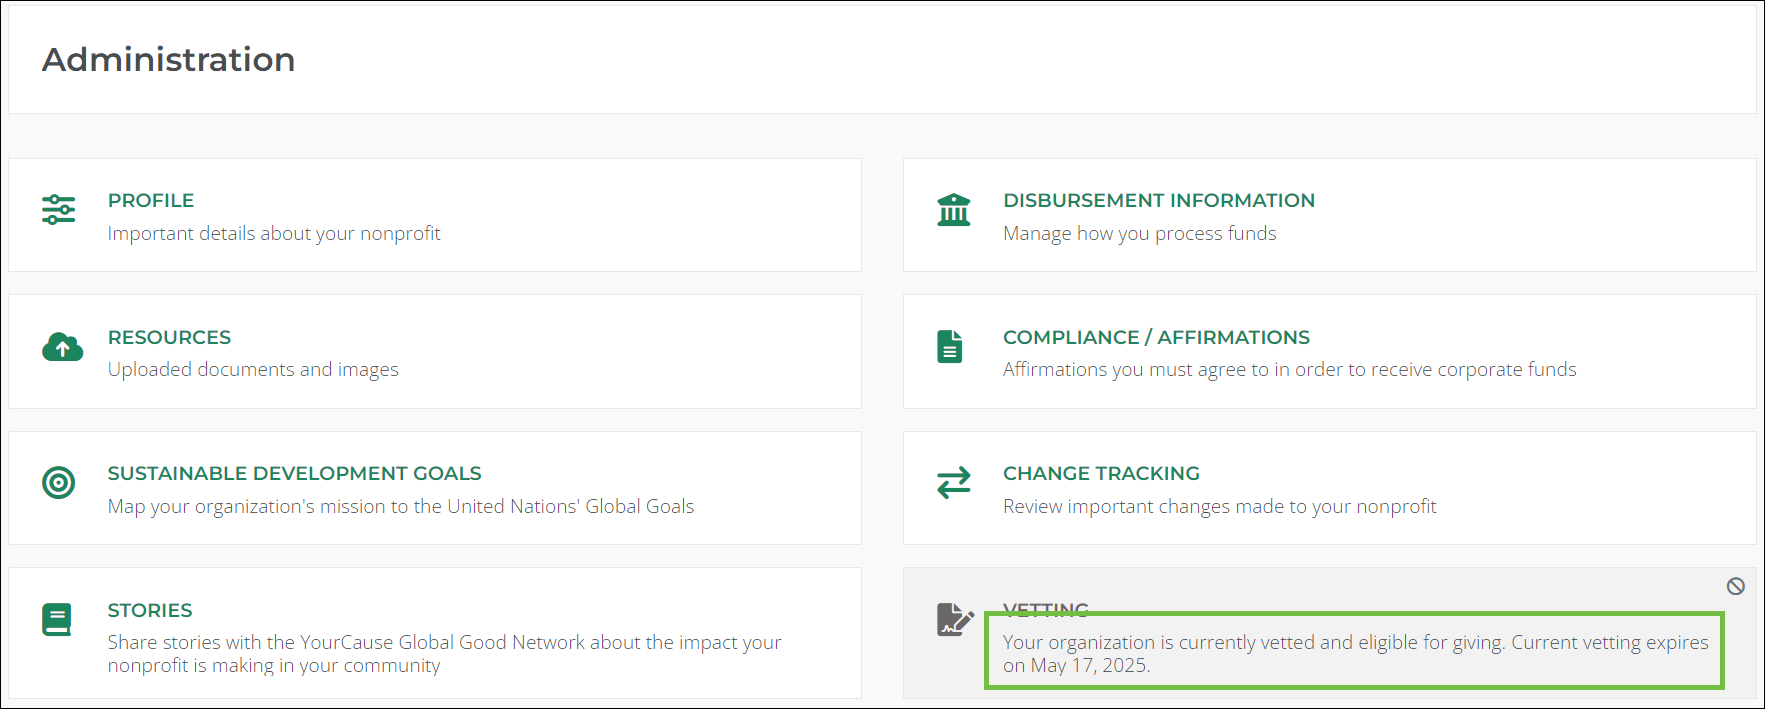1765x709 pixels.
Task: Open COMPLIANCE / AFFIRMATIONS page
Action: coord(1156,338)
